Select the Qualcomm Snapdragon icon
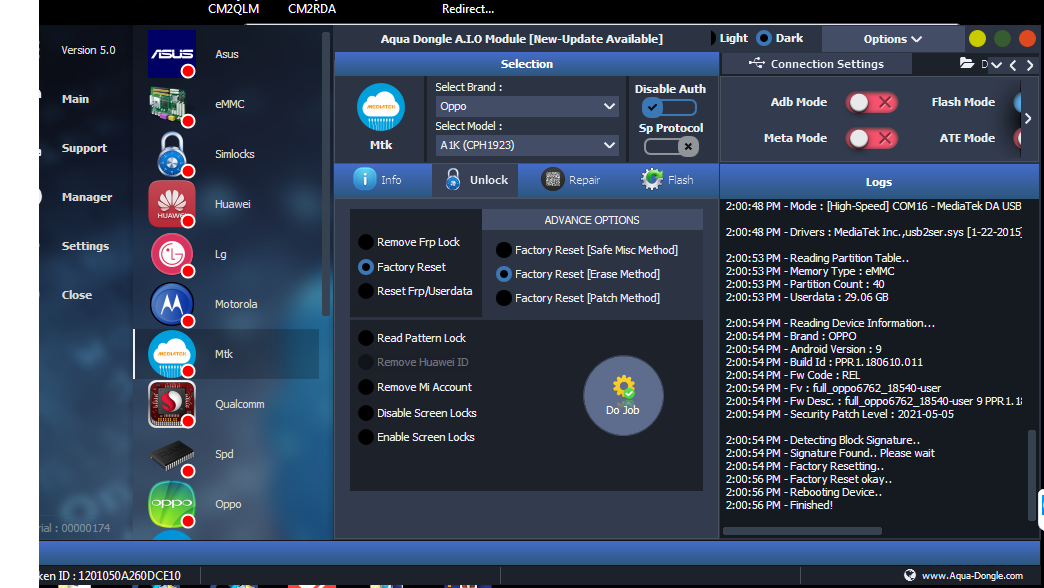The height and width of the screenshot is (588, 1044). click(172, 404)
